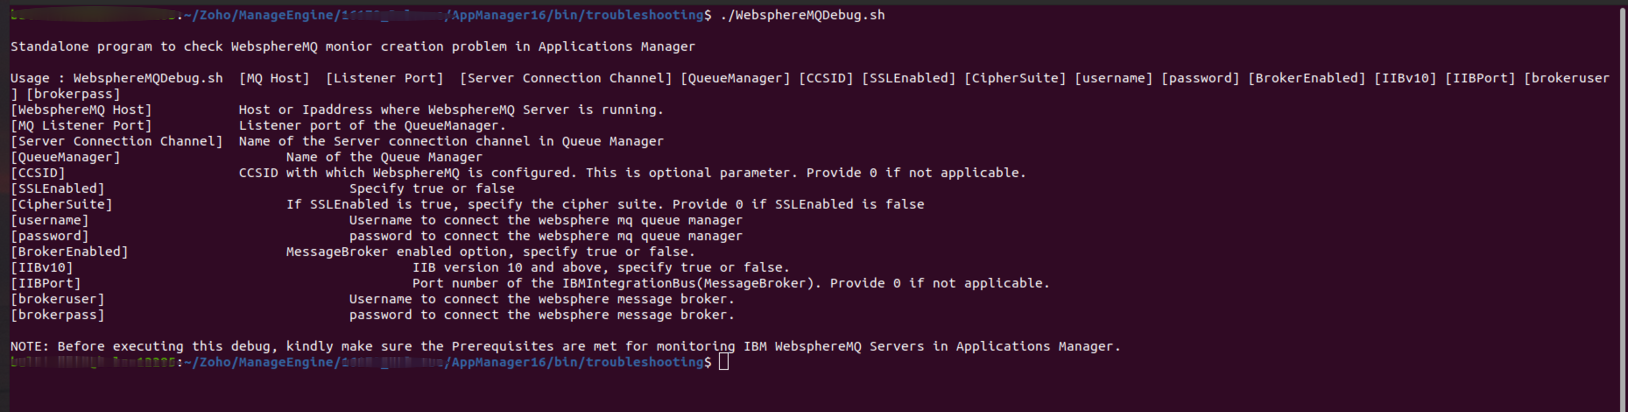Image resolution: width=1628 pixels, height=412 pixels.
Task: Click 'password to connect the websphere message broker'
Action: tap(541, 315)
